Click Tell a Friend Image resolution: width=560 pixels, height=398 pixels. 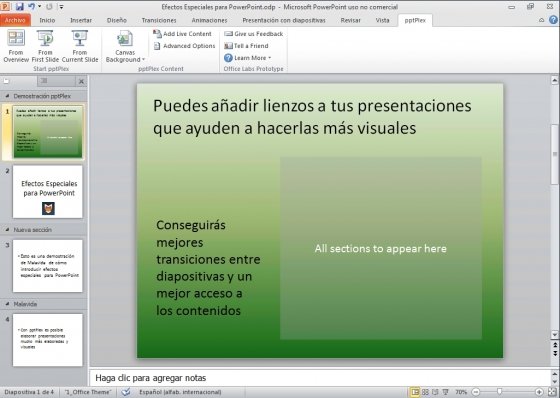246,46
